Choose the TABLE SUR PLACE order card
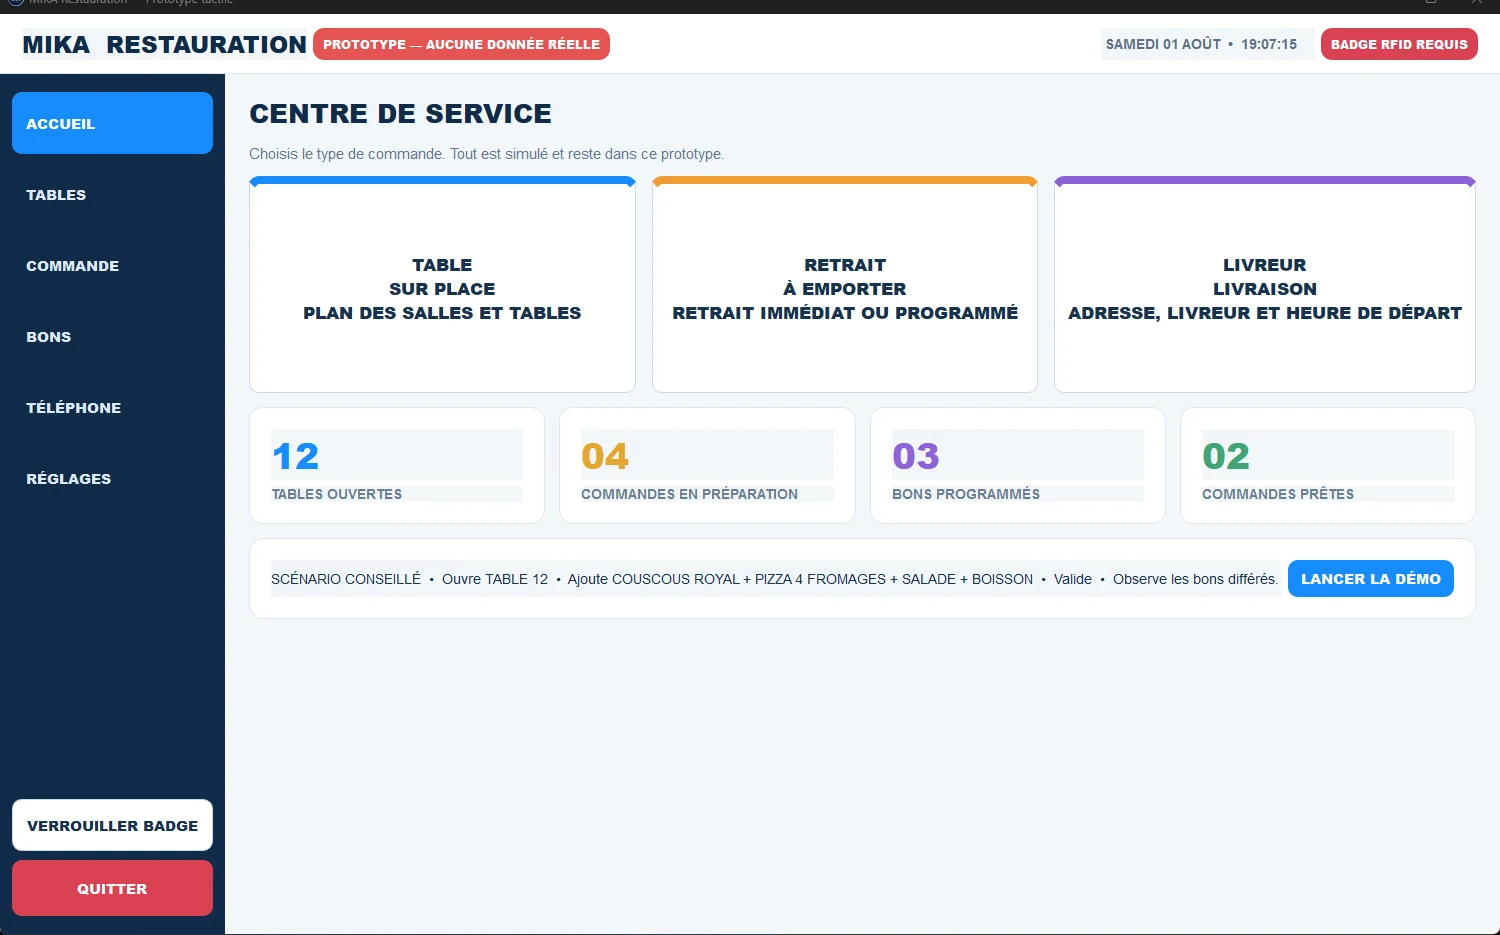Image resolution: width=1500 pixels, height=935 pixels. point(442,285)
